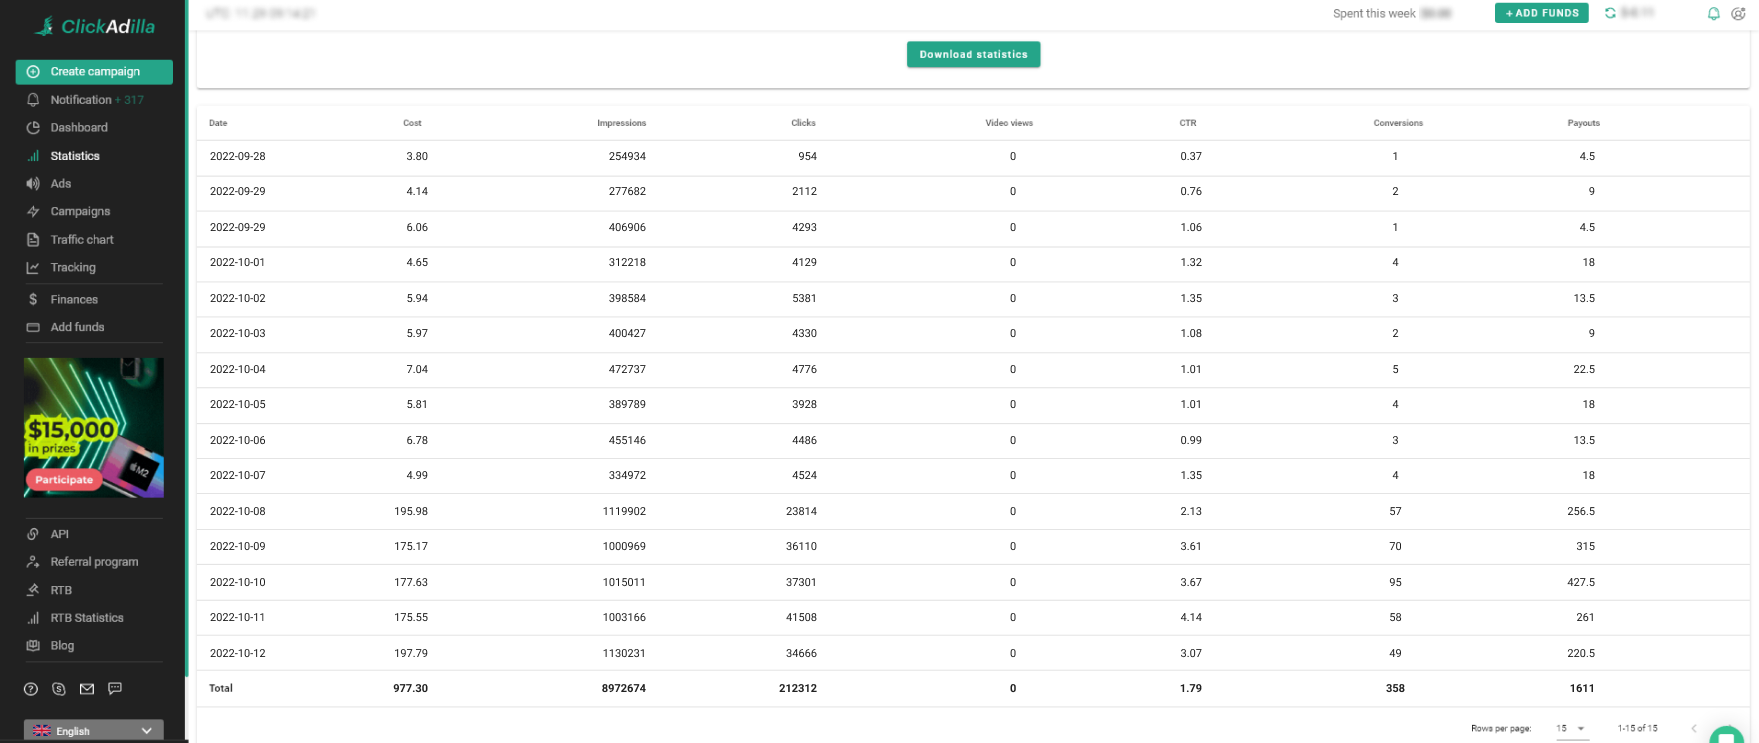Click Create campaign in the sidebar
1759x743 pixels.
click(94, 72)
